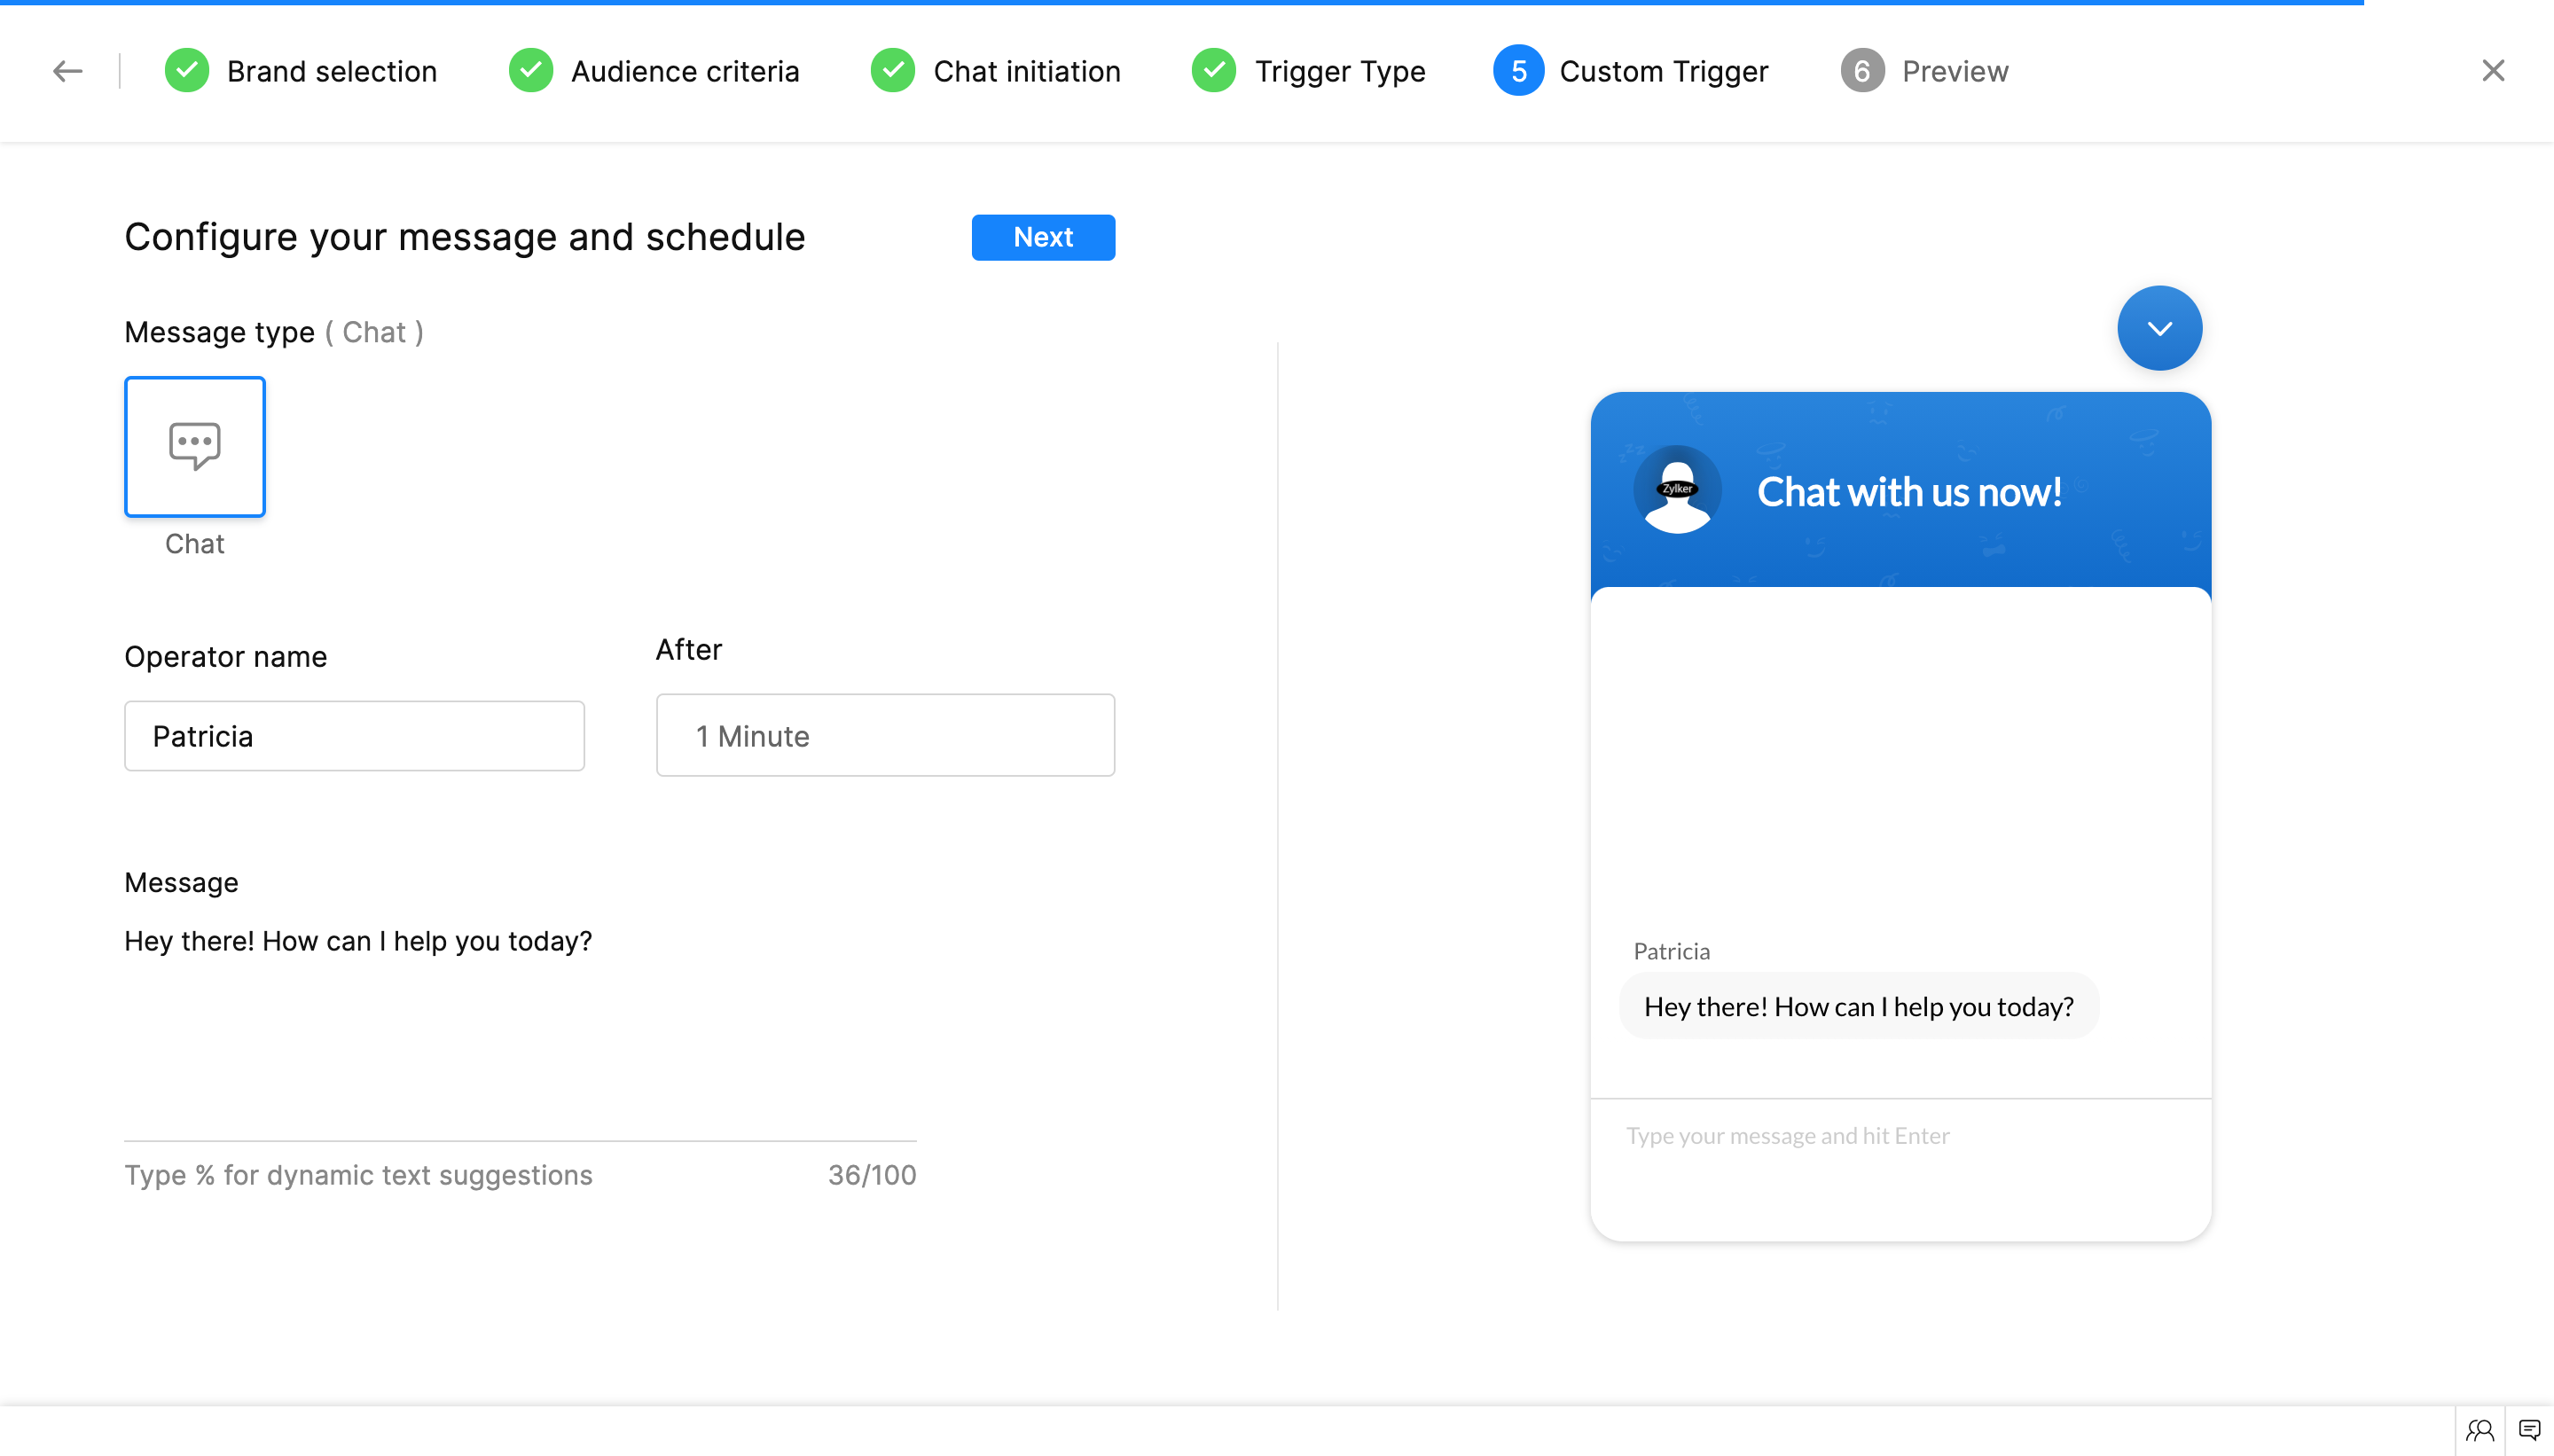Open the After '1 Minute' dropdown
The image size is (2554, 1456).
[x=885, y=735]
